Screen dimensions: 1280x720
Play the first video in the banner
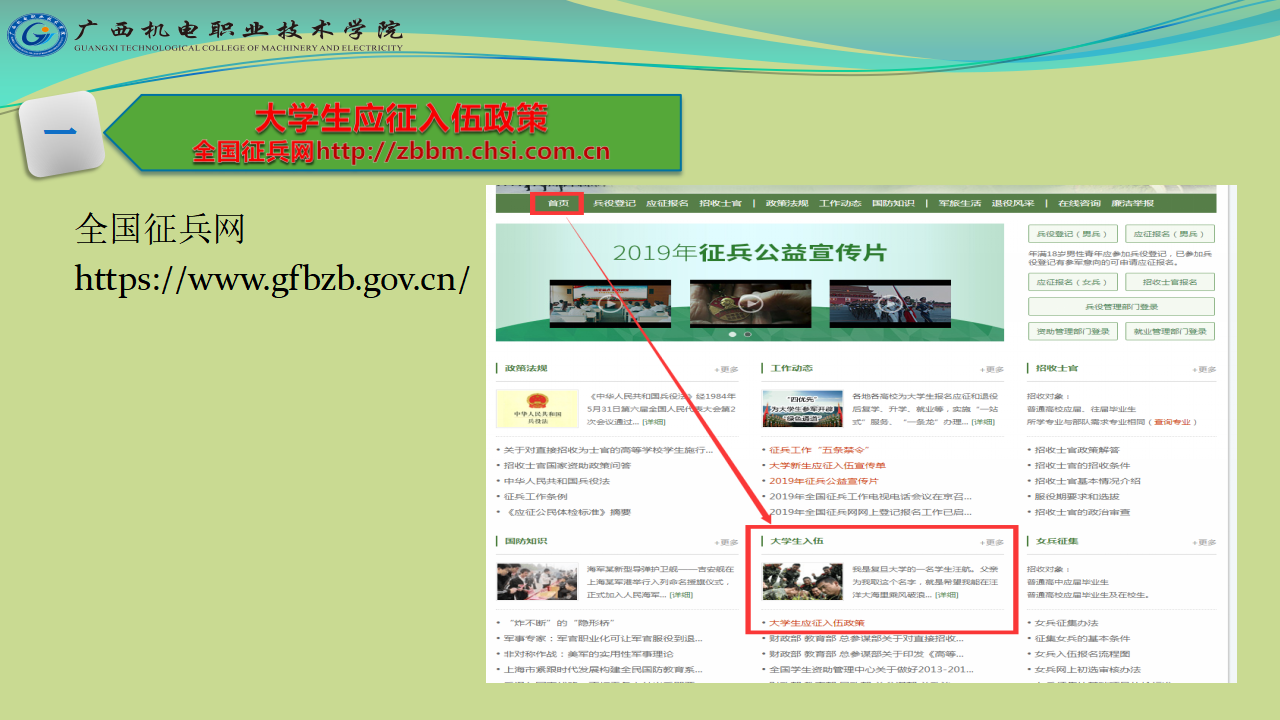(609, 303)
